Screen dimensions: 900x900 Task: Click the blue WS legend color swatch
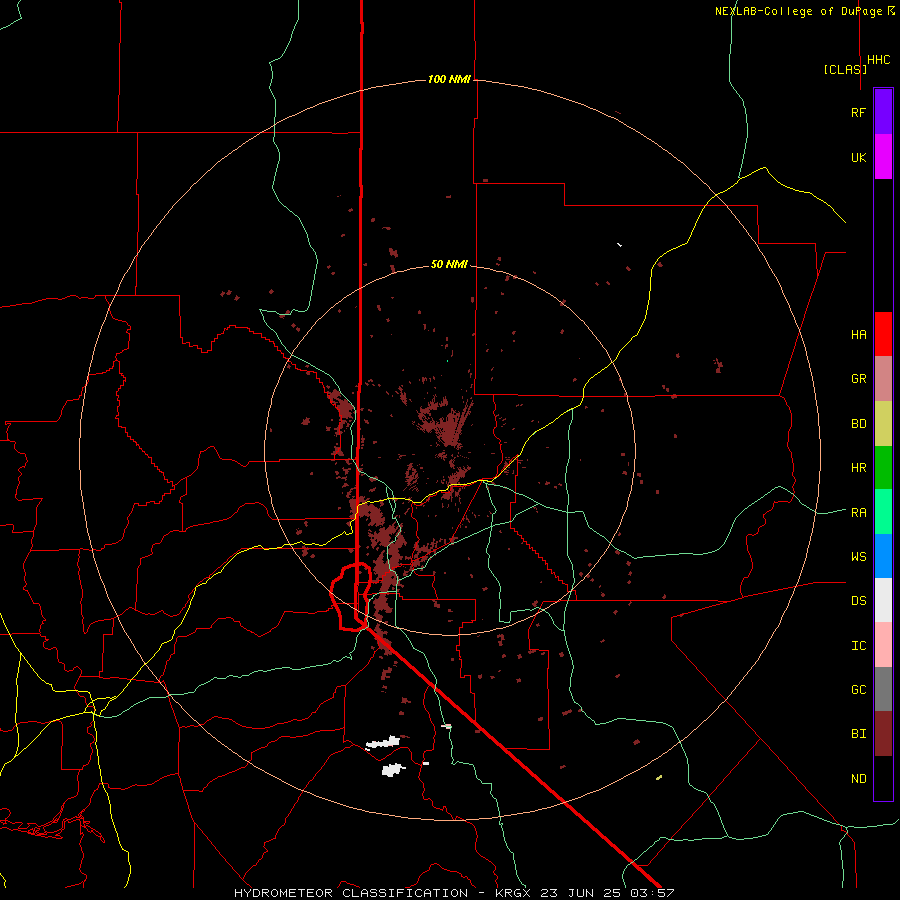pos(883,556)
